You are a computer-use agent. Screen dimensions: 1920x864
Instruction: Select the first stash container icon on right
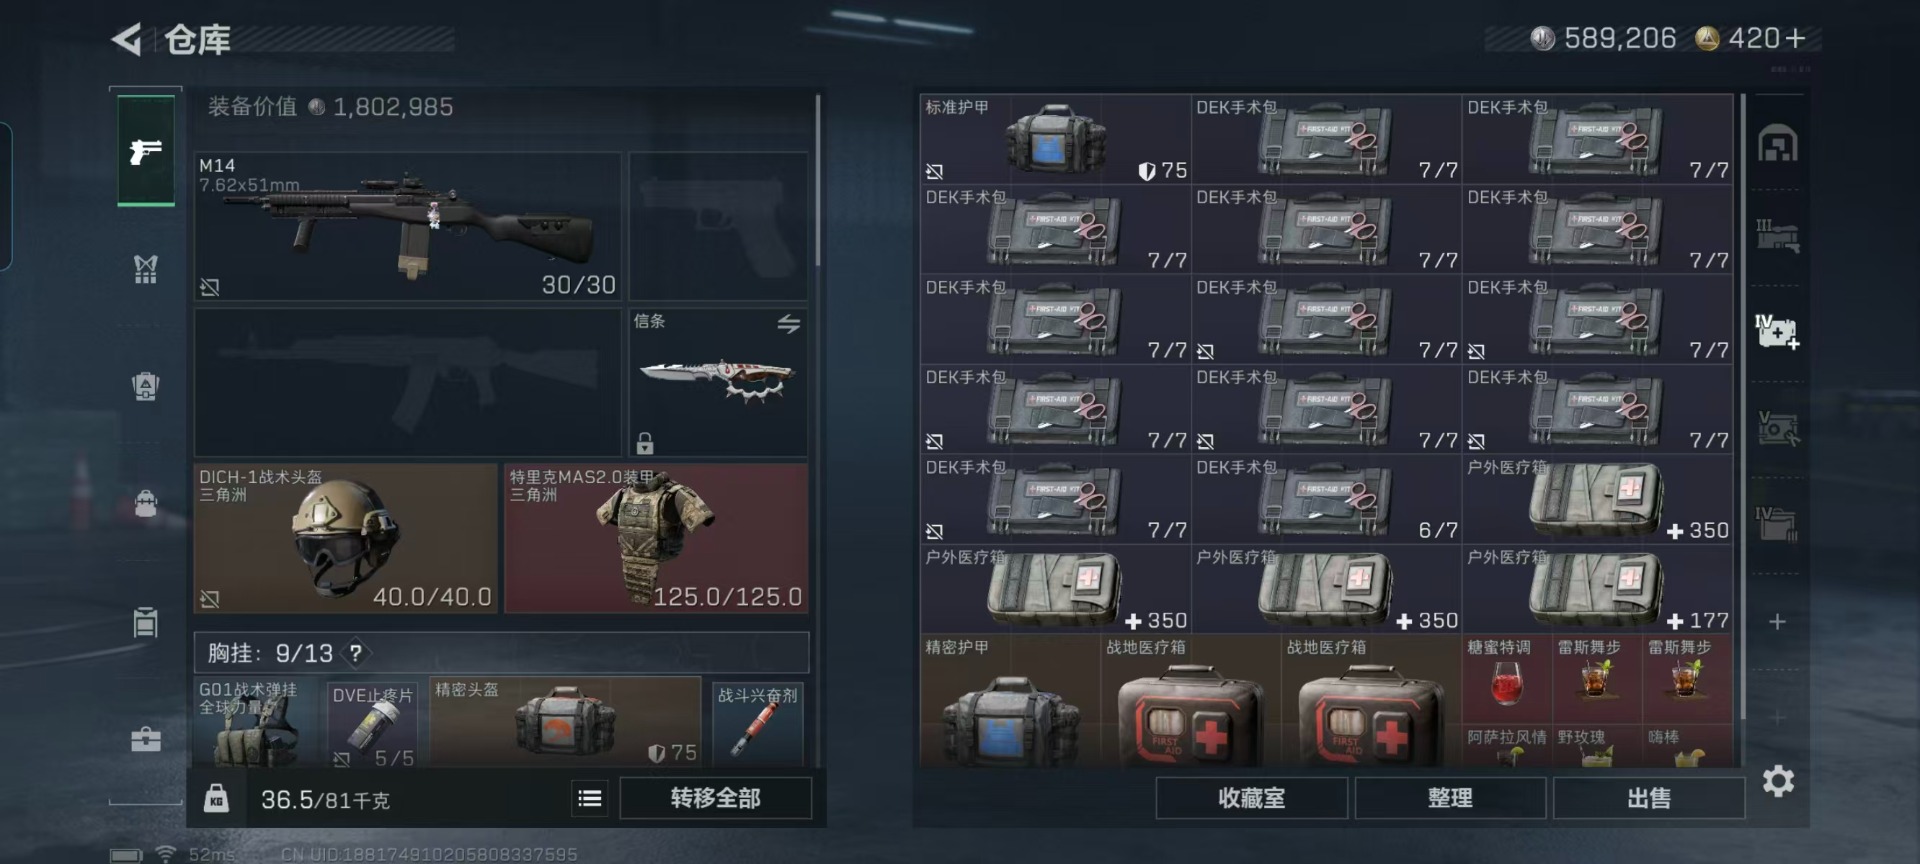coord(1778,145)
